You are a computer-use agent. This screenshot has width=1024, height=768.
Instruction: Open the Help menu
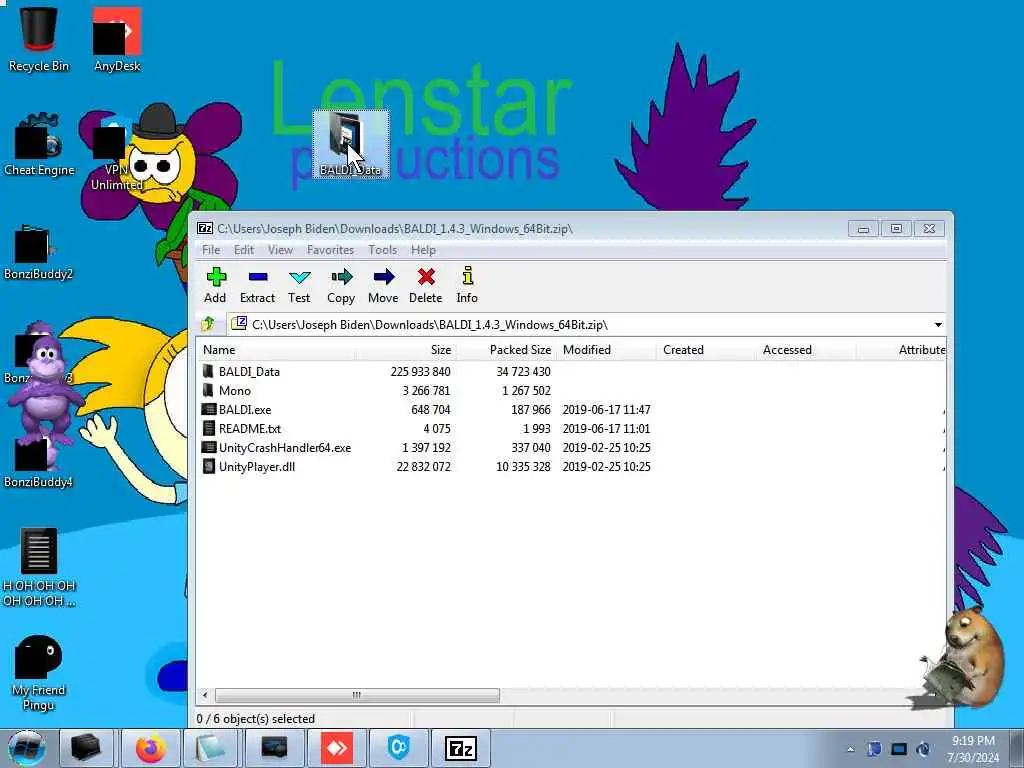(423, 250)
